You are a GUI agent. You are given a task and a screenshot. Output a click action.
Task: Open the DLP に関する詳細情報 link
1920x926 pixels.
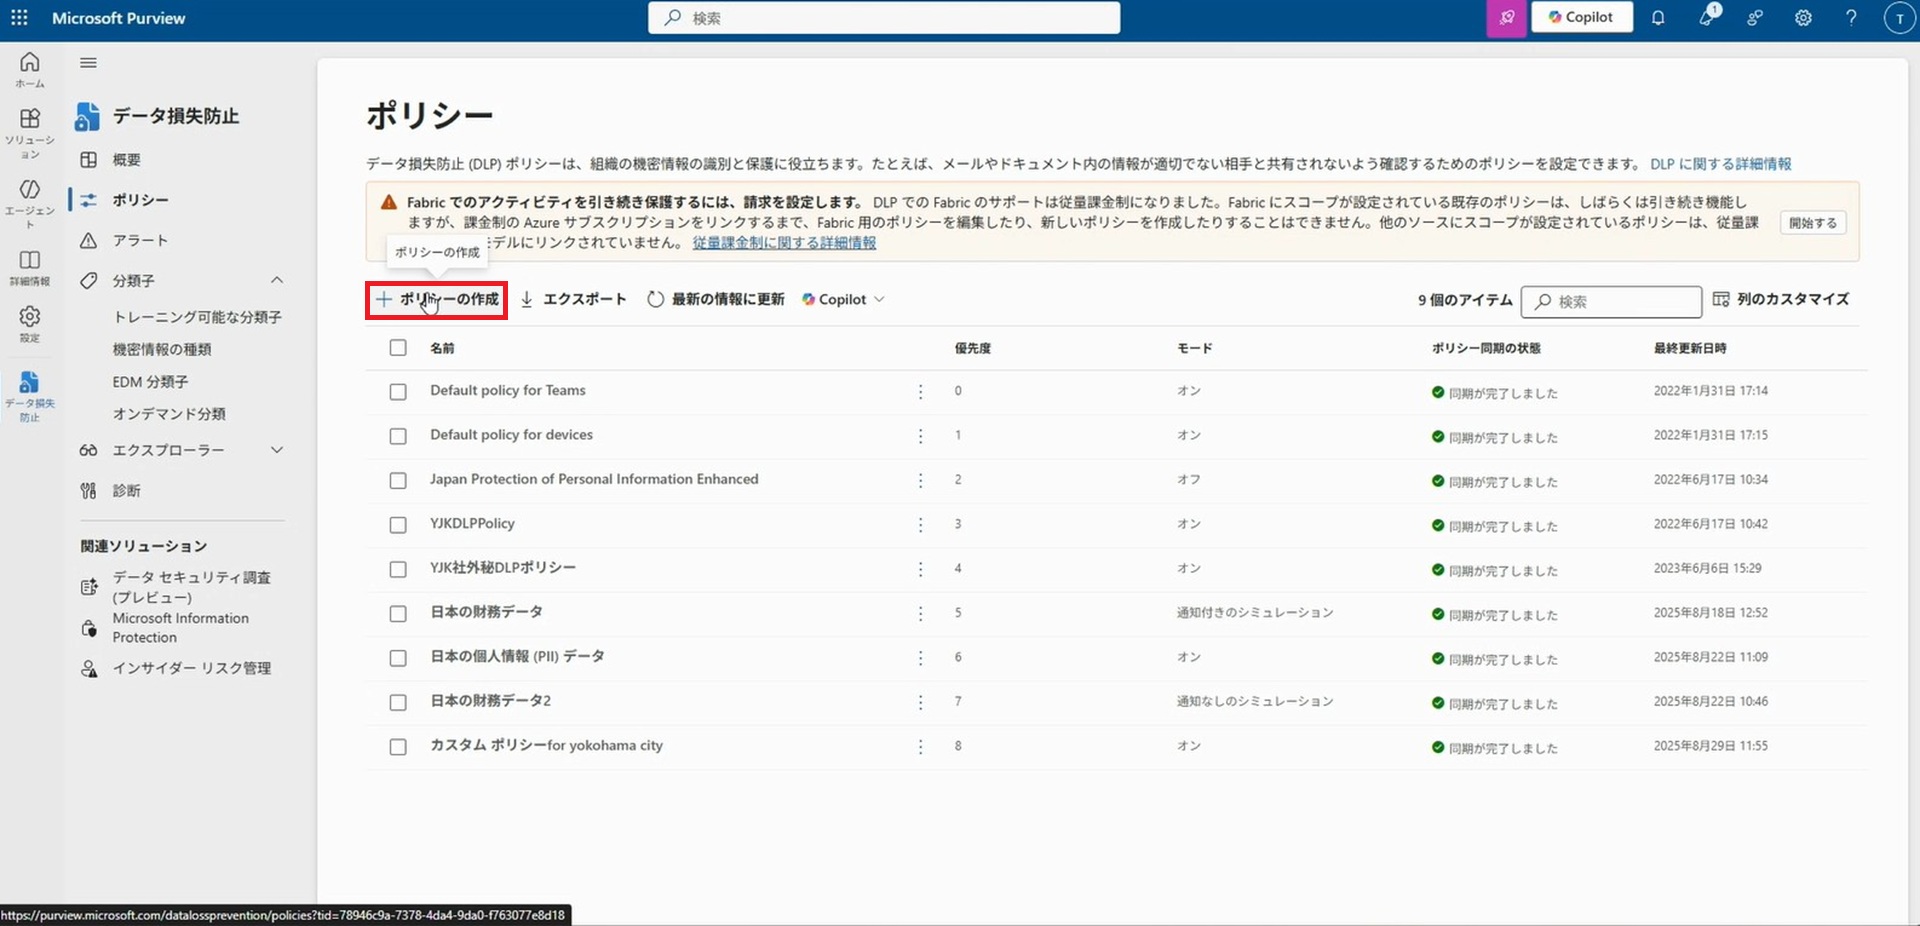pyautogui.click(x=1720, y=164)
